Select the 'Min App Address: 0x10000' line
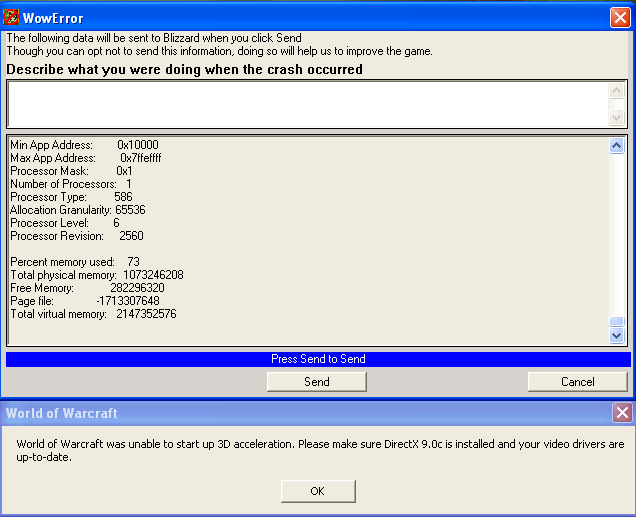Screen dimensions: 637x517 pyautogui.click(x=84, y=145)
